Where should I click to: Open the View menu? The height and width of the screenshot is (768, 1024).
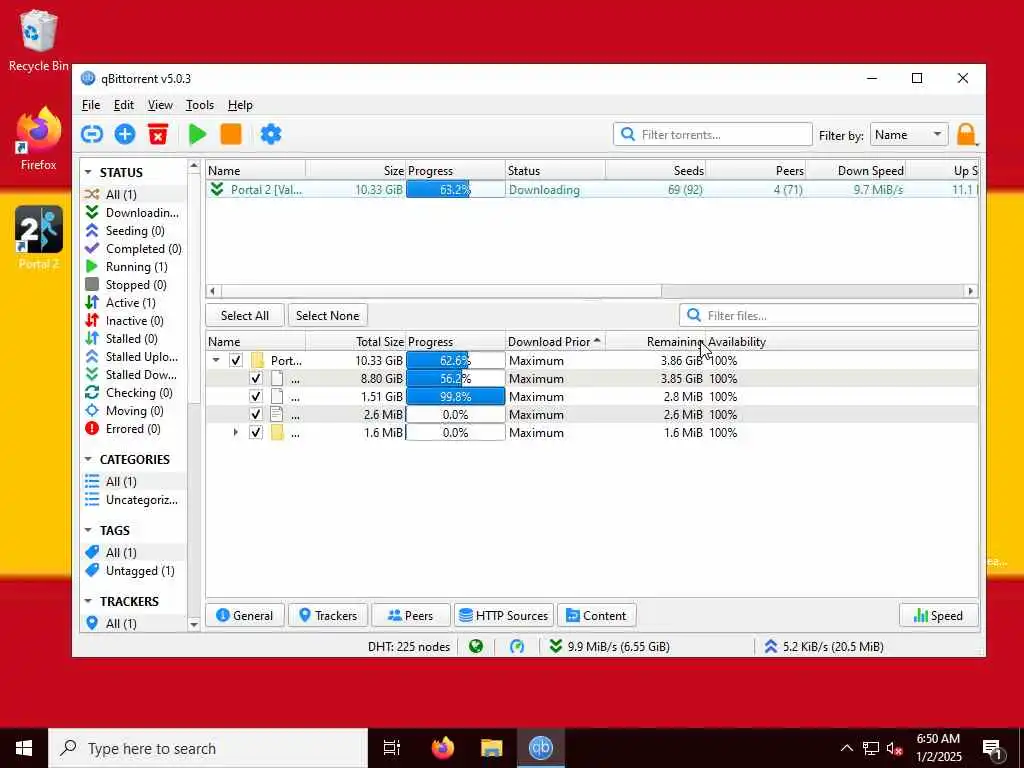[x=160, y=104]
